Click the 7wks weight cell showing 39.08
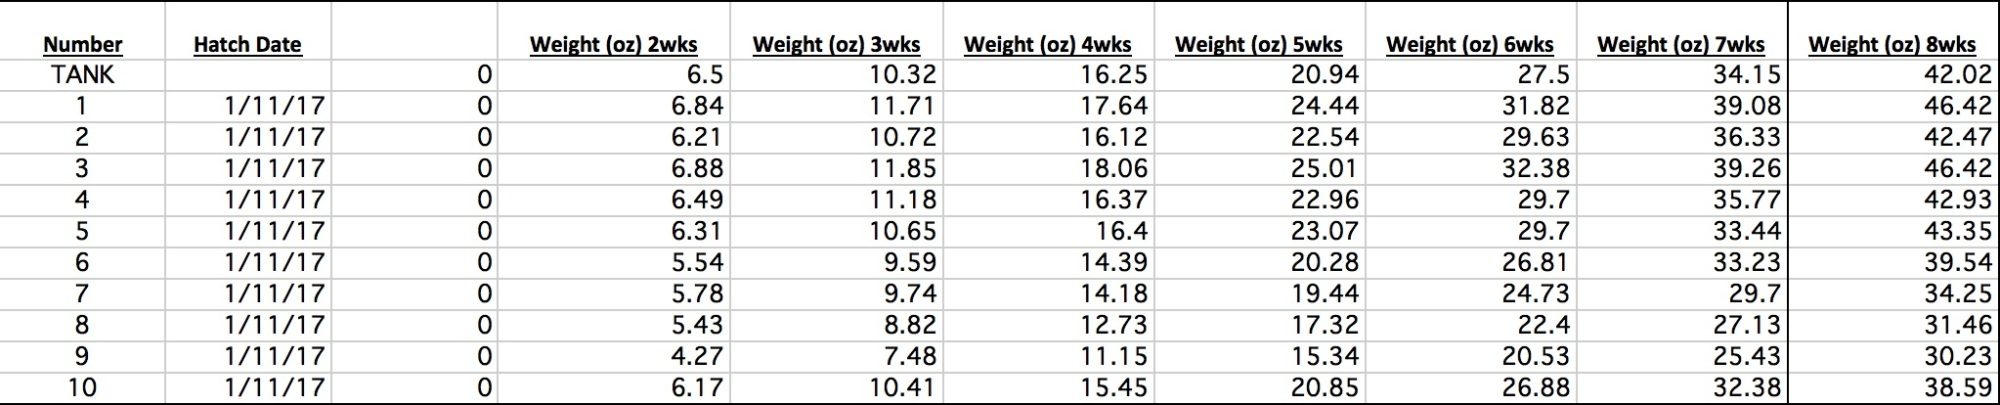2000x405 pixels. coord(1746,106)
